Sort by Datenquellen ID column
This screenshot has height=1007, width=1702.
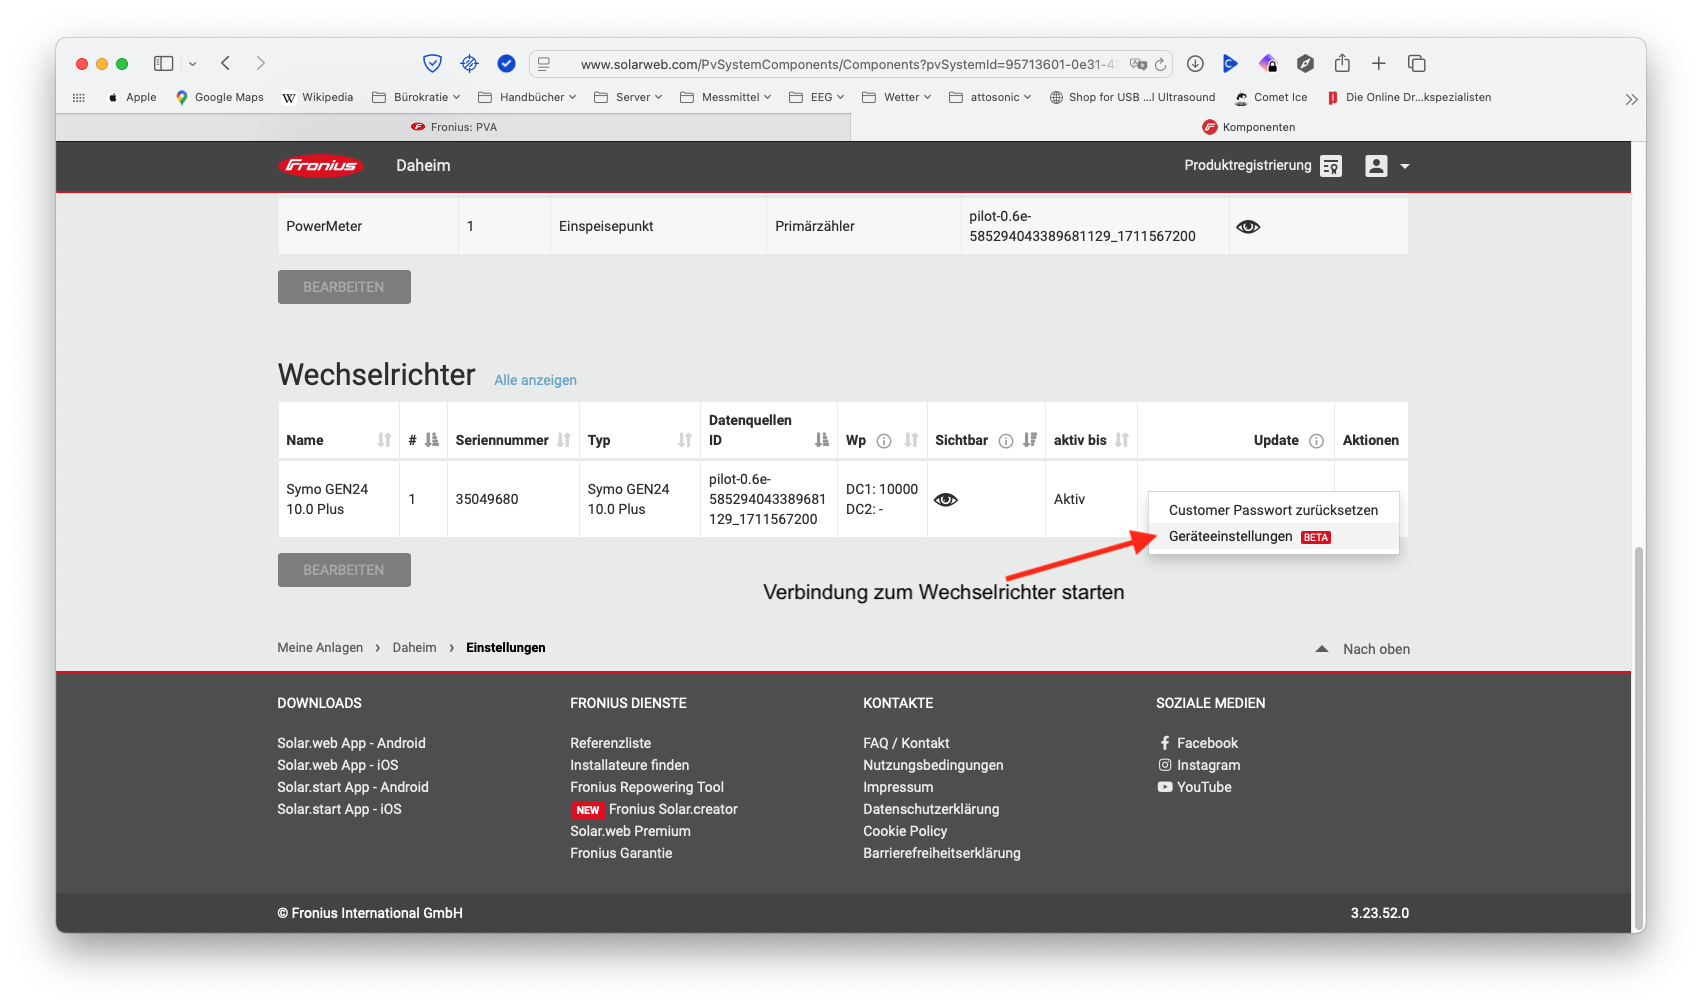pyautogui.click(x=822, y=440)
